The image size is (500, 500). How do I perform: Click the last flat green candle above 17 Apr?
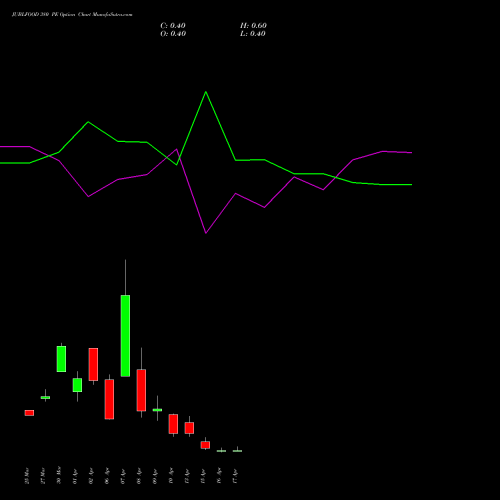tap(237, 451)
